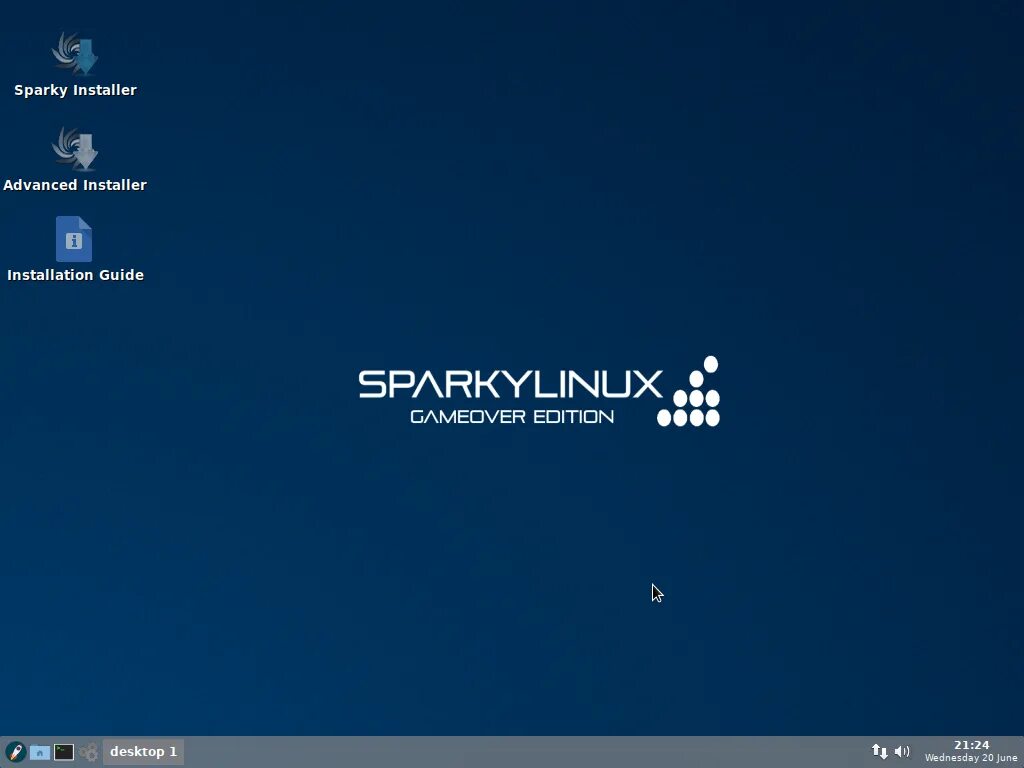Open the volume speaker tray icon
The height and width of the screenshot is (768, 1024).
pyautogui.click(x=902, y=752)
